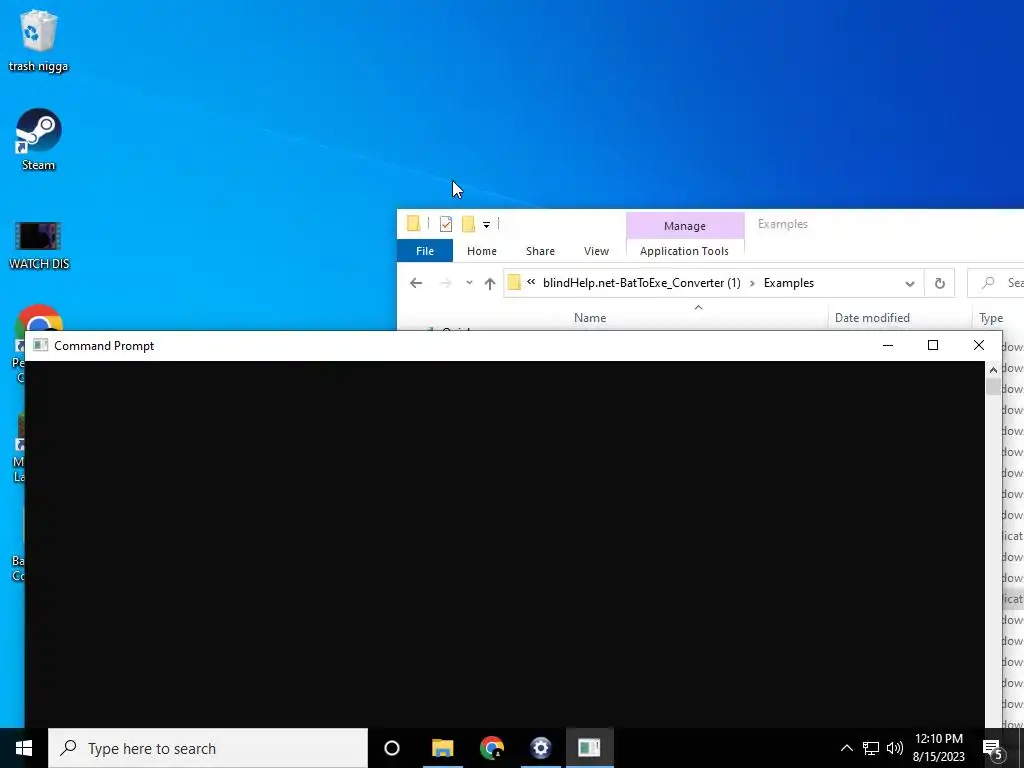
Task: Switch to the Share ribbon tab
Action: [x=540, y=251]
